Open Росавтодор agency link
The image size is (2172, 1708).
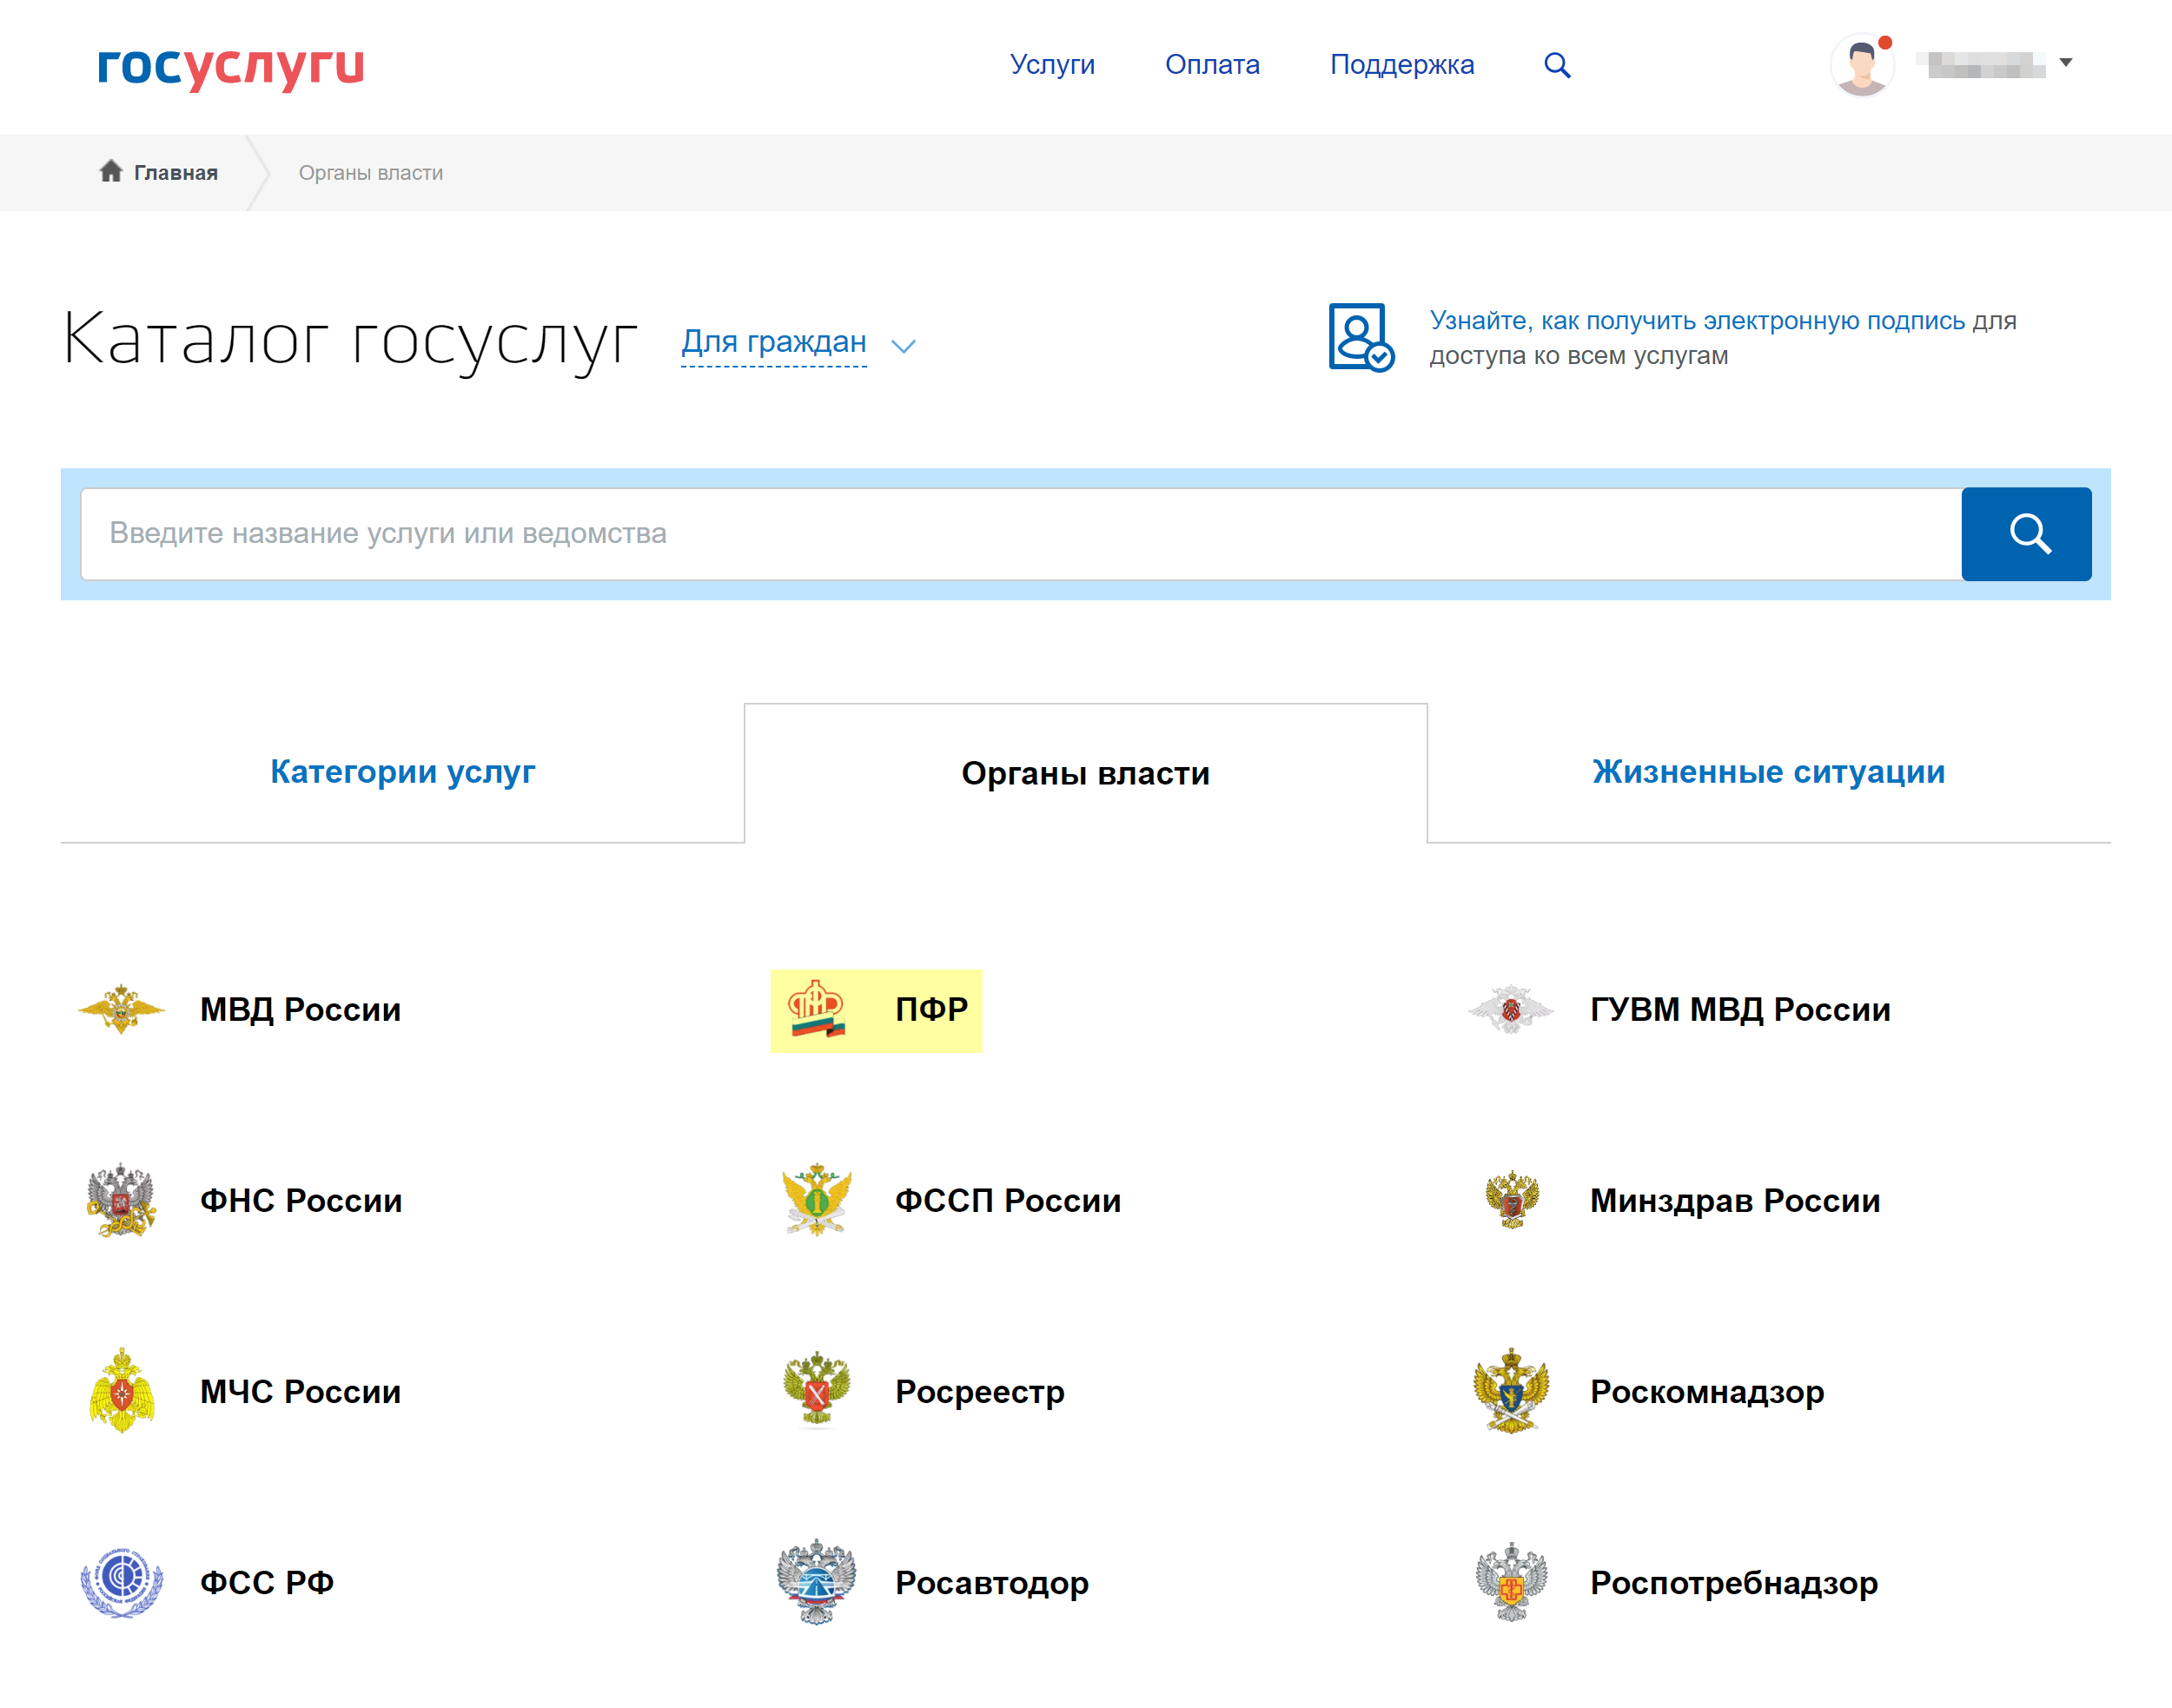[x=992, y=1583]
